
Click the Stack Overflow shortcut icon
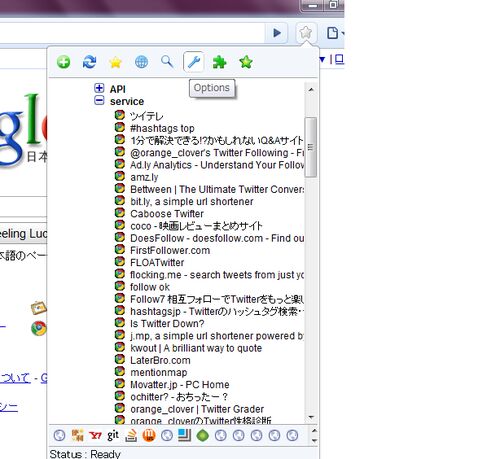pos(131,436)
